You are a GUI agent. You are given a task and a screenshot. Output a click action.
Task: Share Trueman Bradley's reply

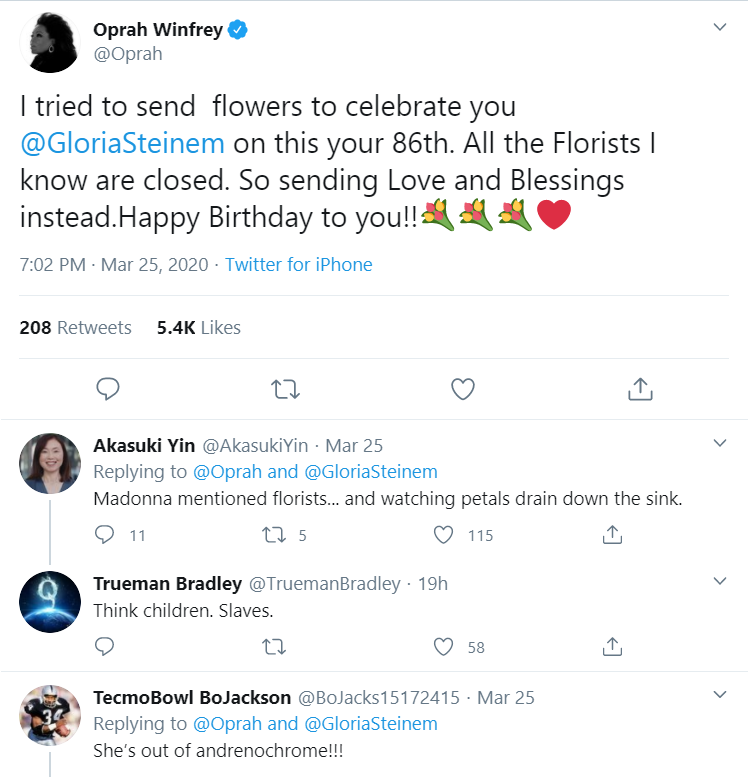click(x=613, y=647)
